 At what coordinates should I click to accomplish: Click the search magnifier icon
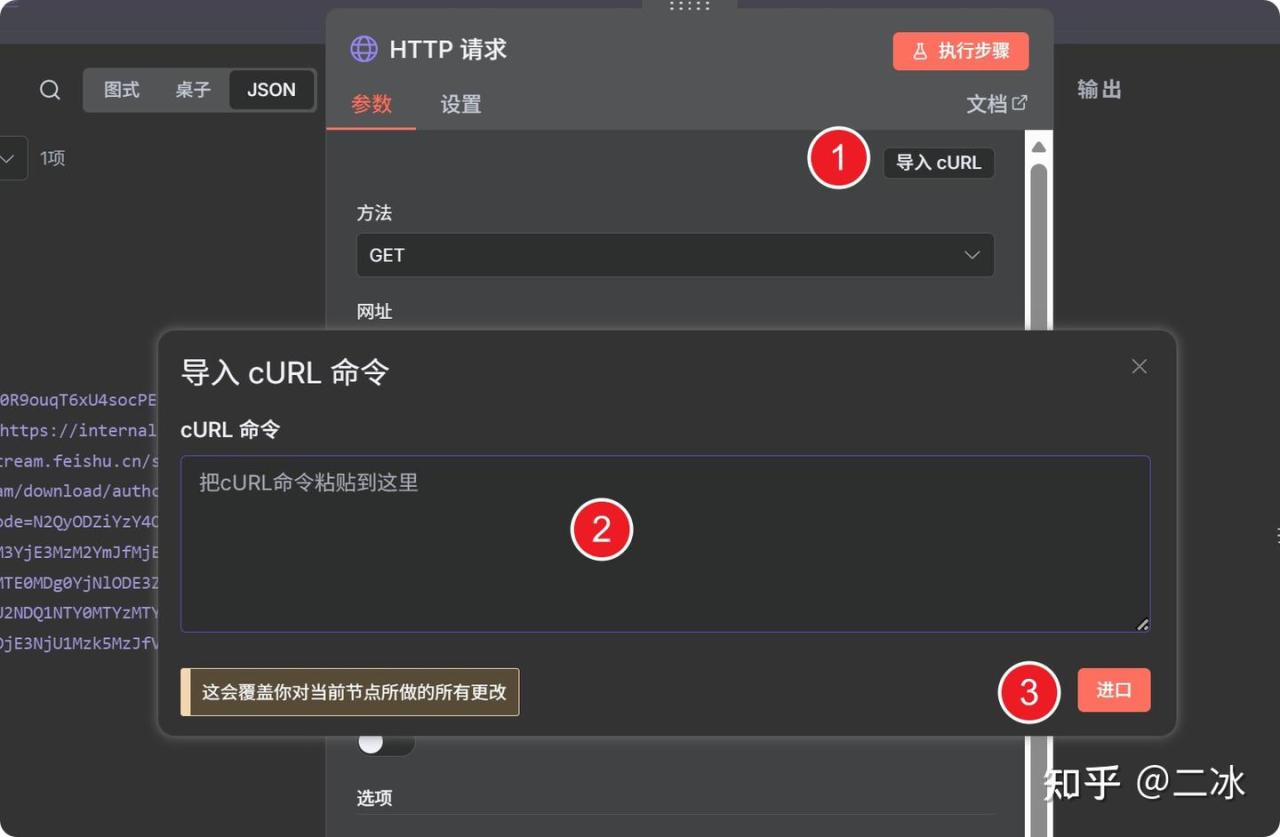(50, 90)
